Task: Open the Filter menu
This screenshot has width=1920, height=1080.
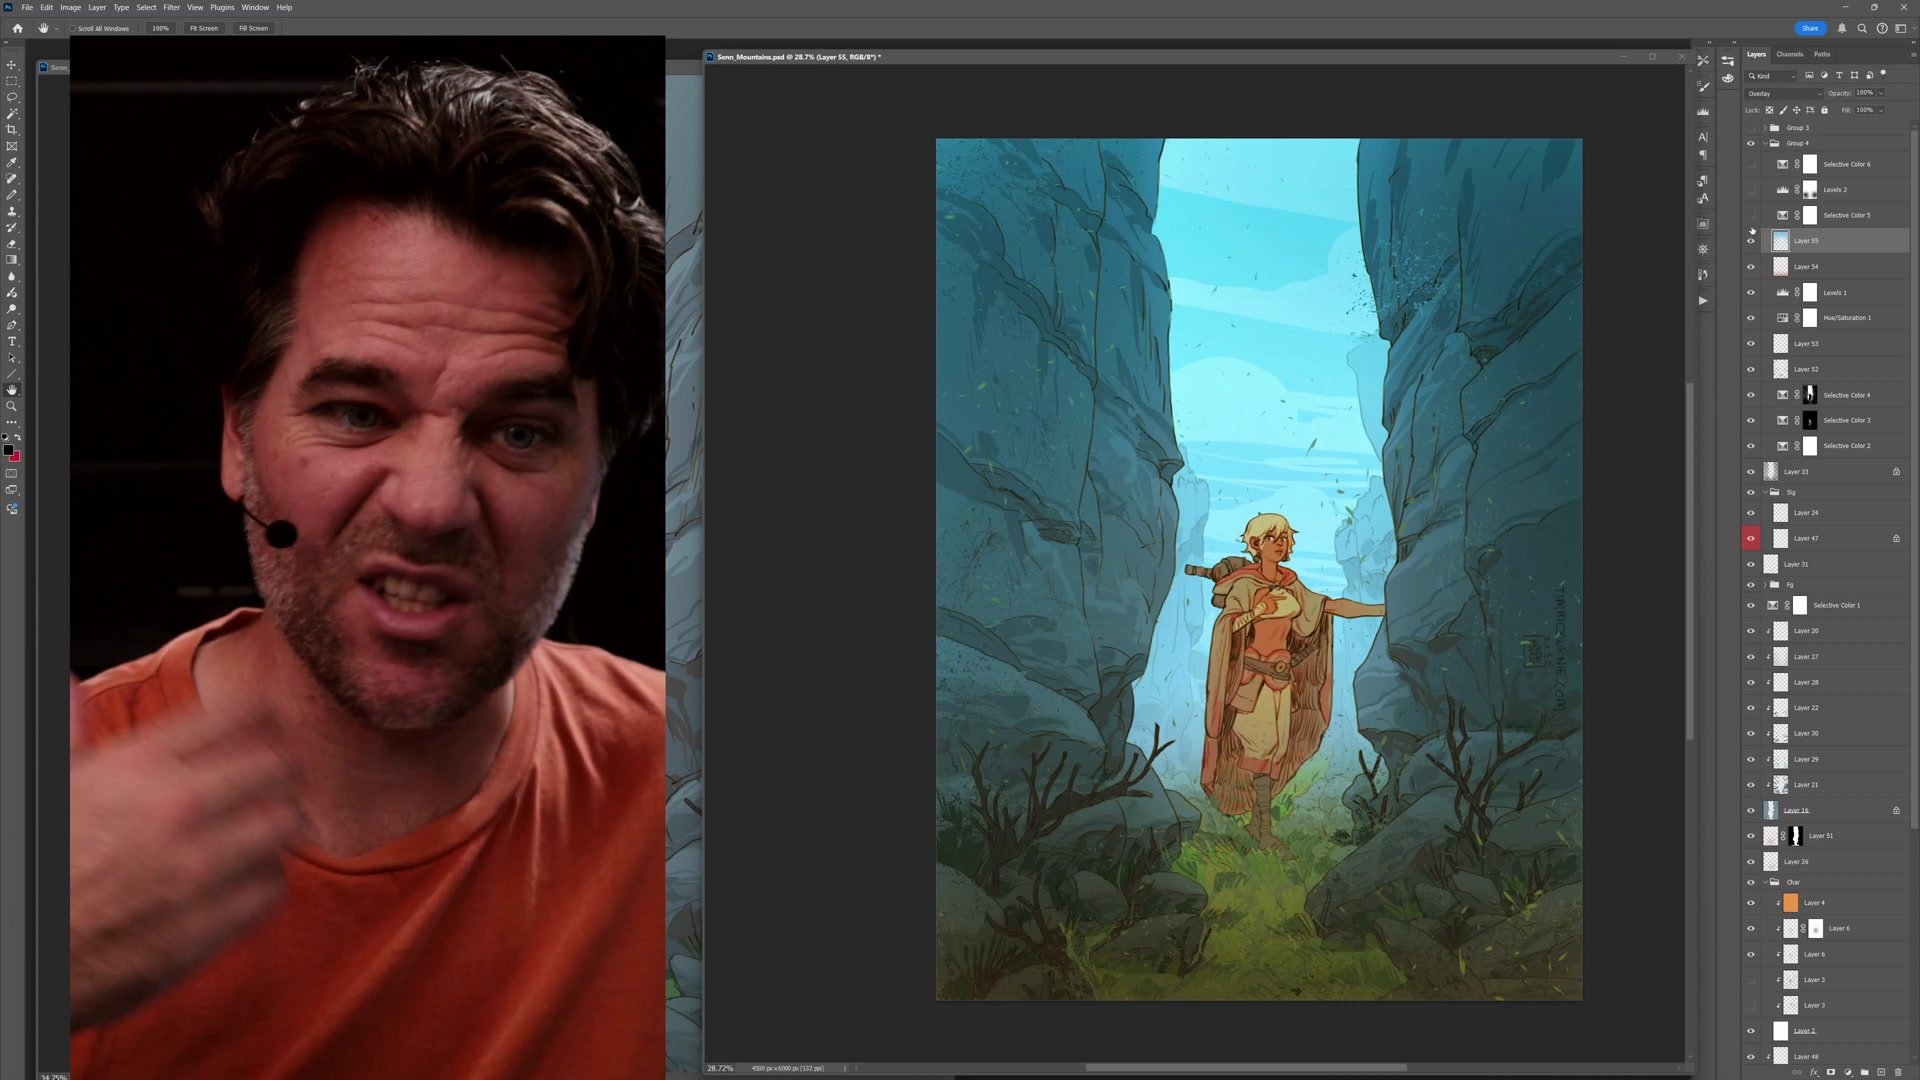Action: pos(171,7)
